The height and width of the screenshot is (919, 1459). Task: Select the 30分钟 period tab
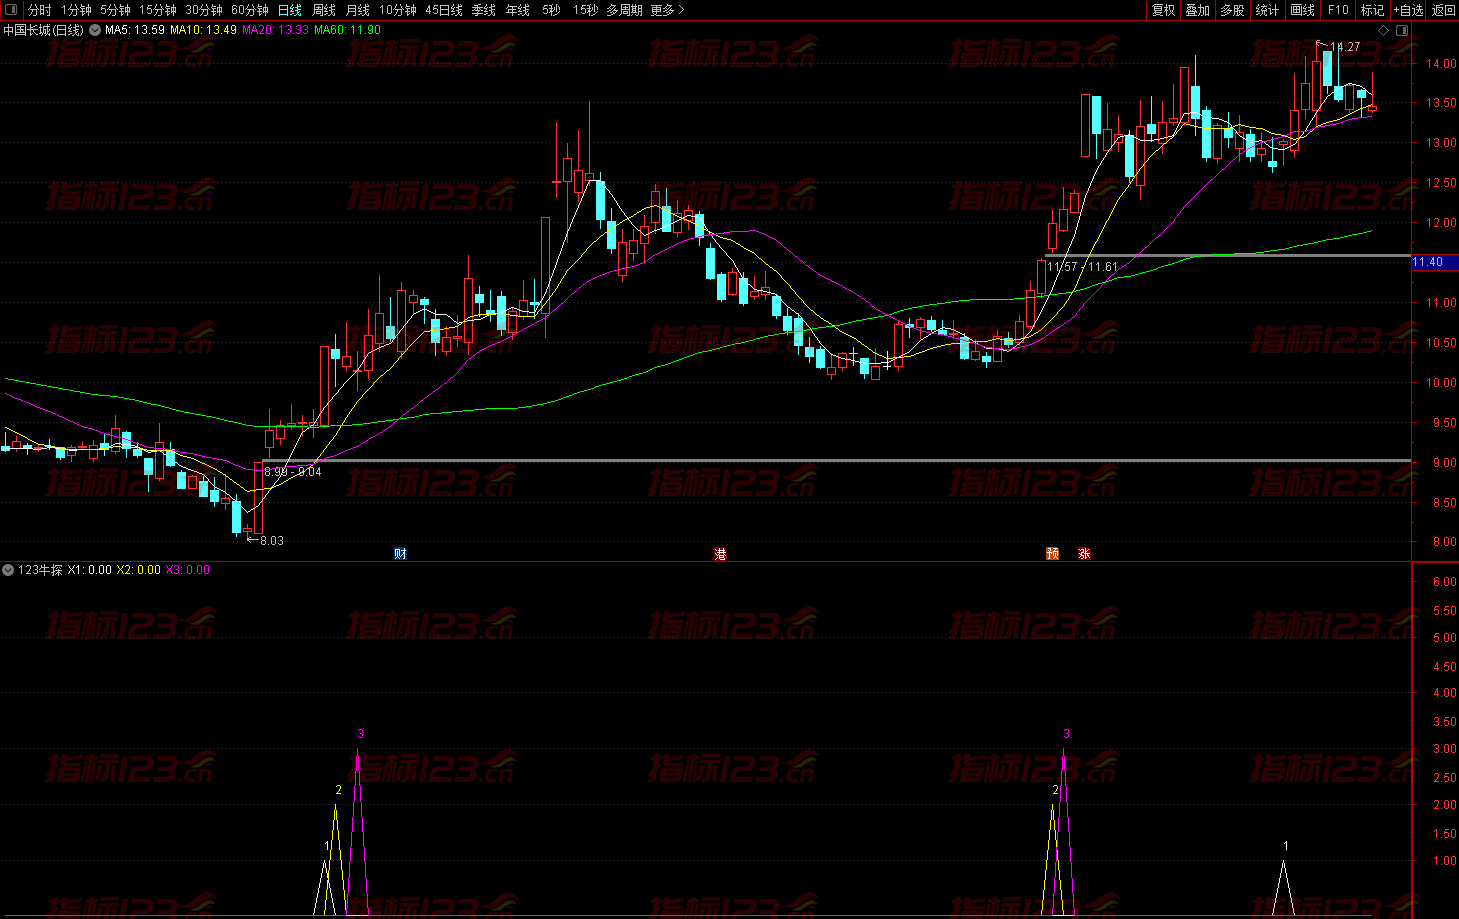pyautogui.click(x=204, y=10)
